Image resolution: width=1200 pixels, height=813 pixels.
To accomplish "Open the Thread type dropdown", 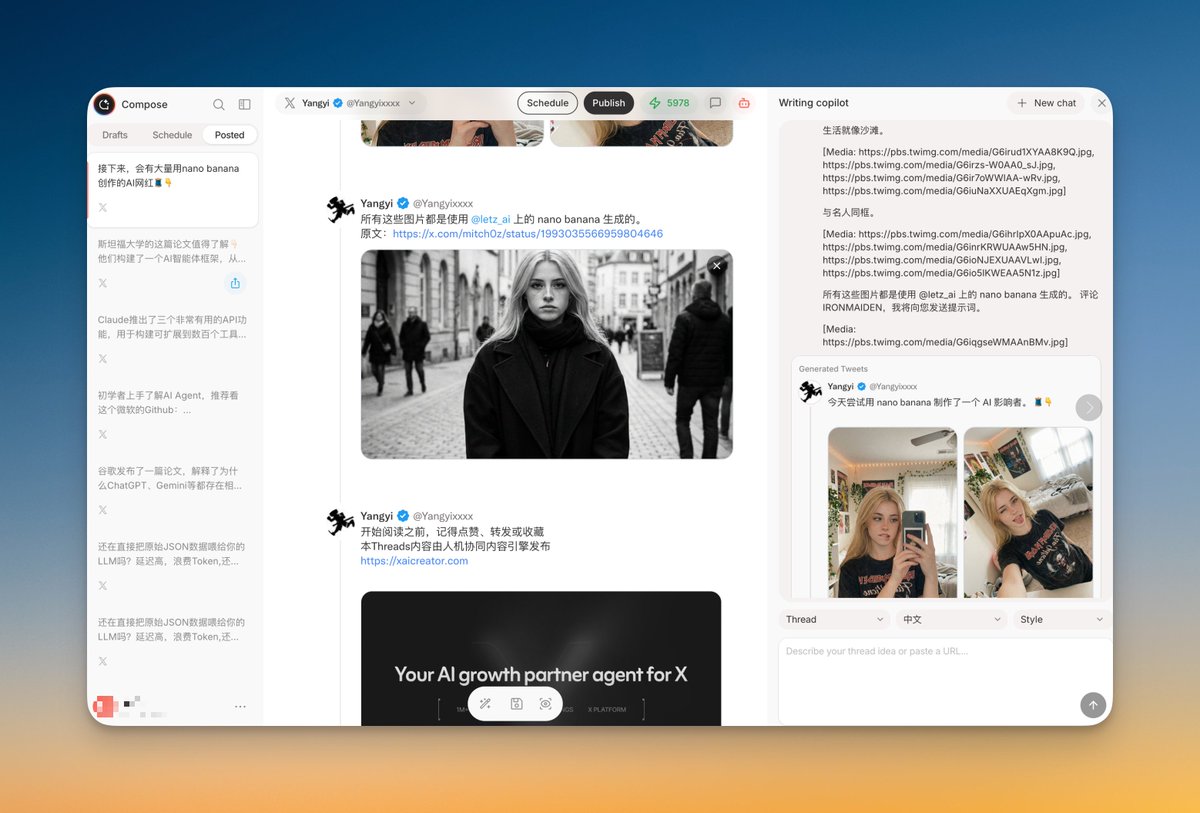I will point(835,619).
